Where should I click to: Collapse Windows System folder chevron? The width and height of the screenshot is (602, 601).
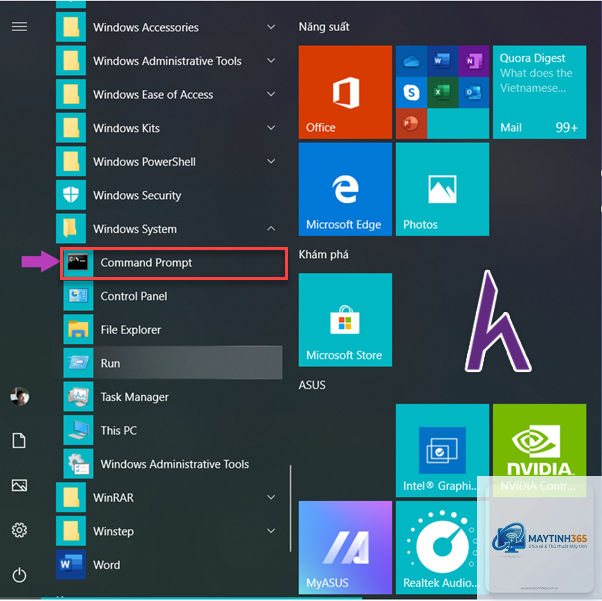point(271,228)
